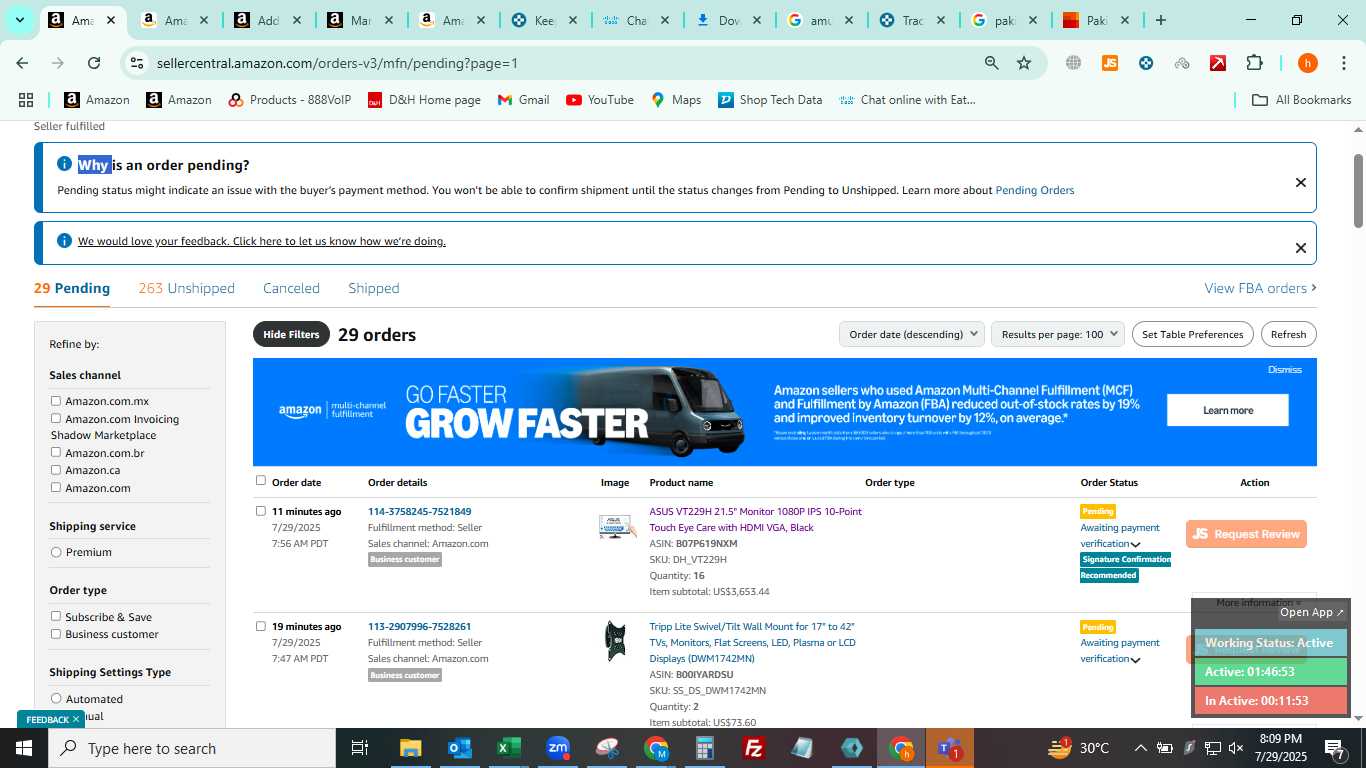Screen dimensions: 1366x768
Task: Open Outlook from the taskbar
Action: (x=459, y=748)
